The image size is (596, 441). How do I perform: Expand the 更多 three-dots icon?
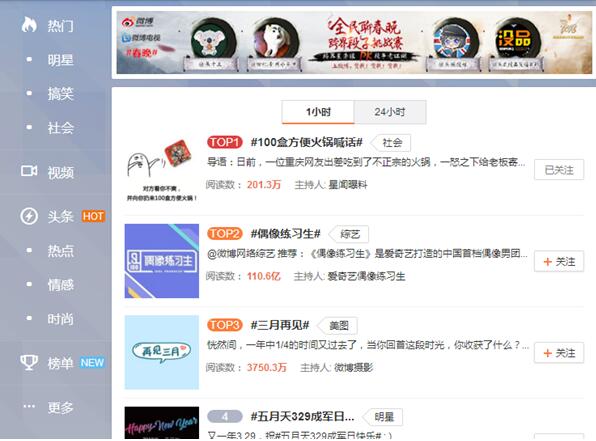(29, 406)
